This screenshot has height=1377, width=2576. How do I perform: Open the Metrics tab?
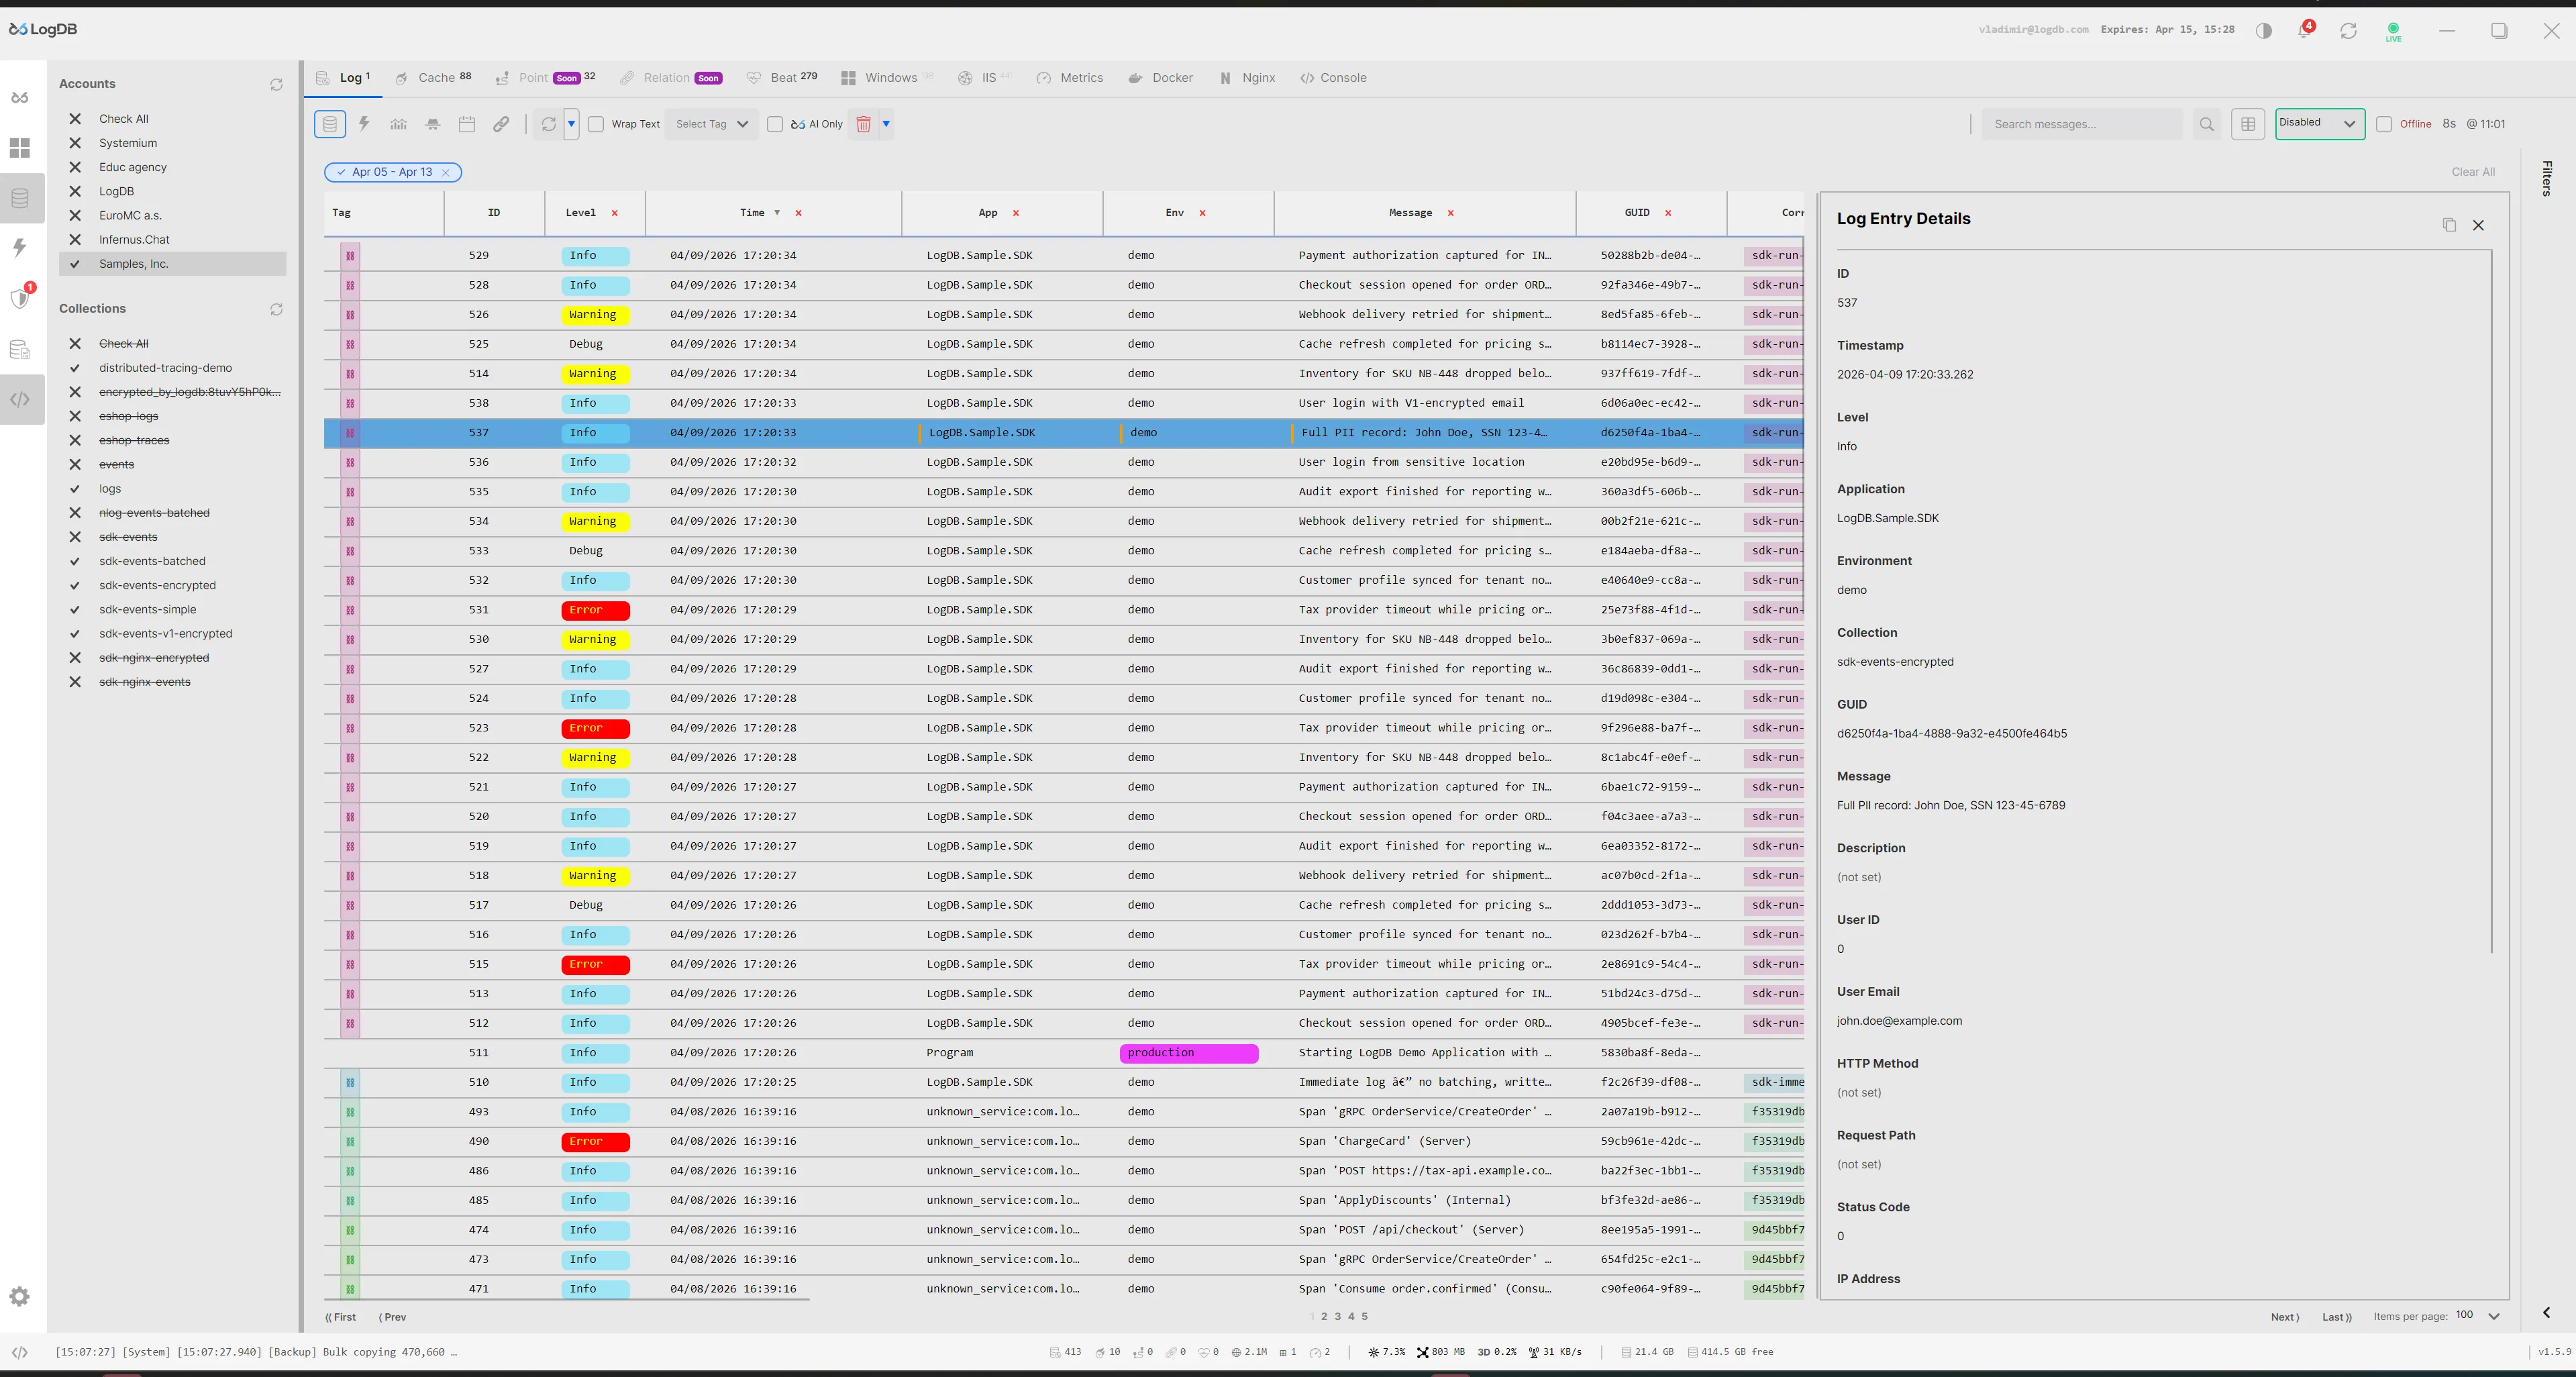tap(1070, 78)
